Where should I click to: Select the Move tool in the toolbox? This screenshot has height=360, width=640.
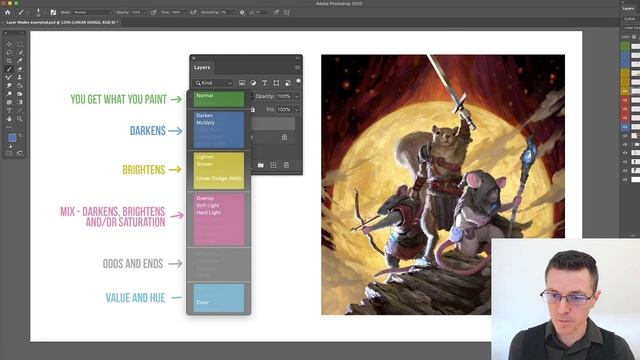(x=9, y=44)
